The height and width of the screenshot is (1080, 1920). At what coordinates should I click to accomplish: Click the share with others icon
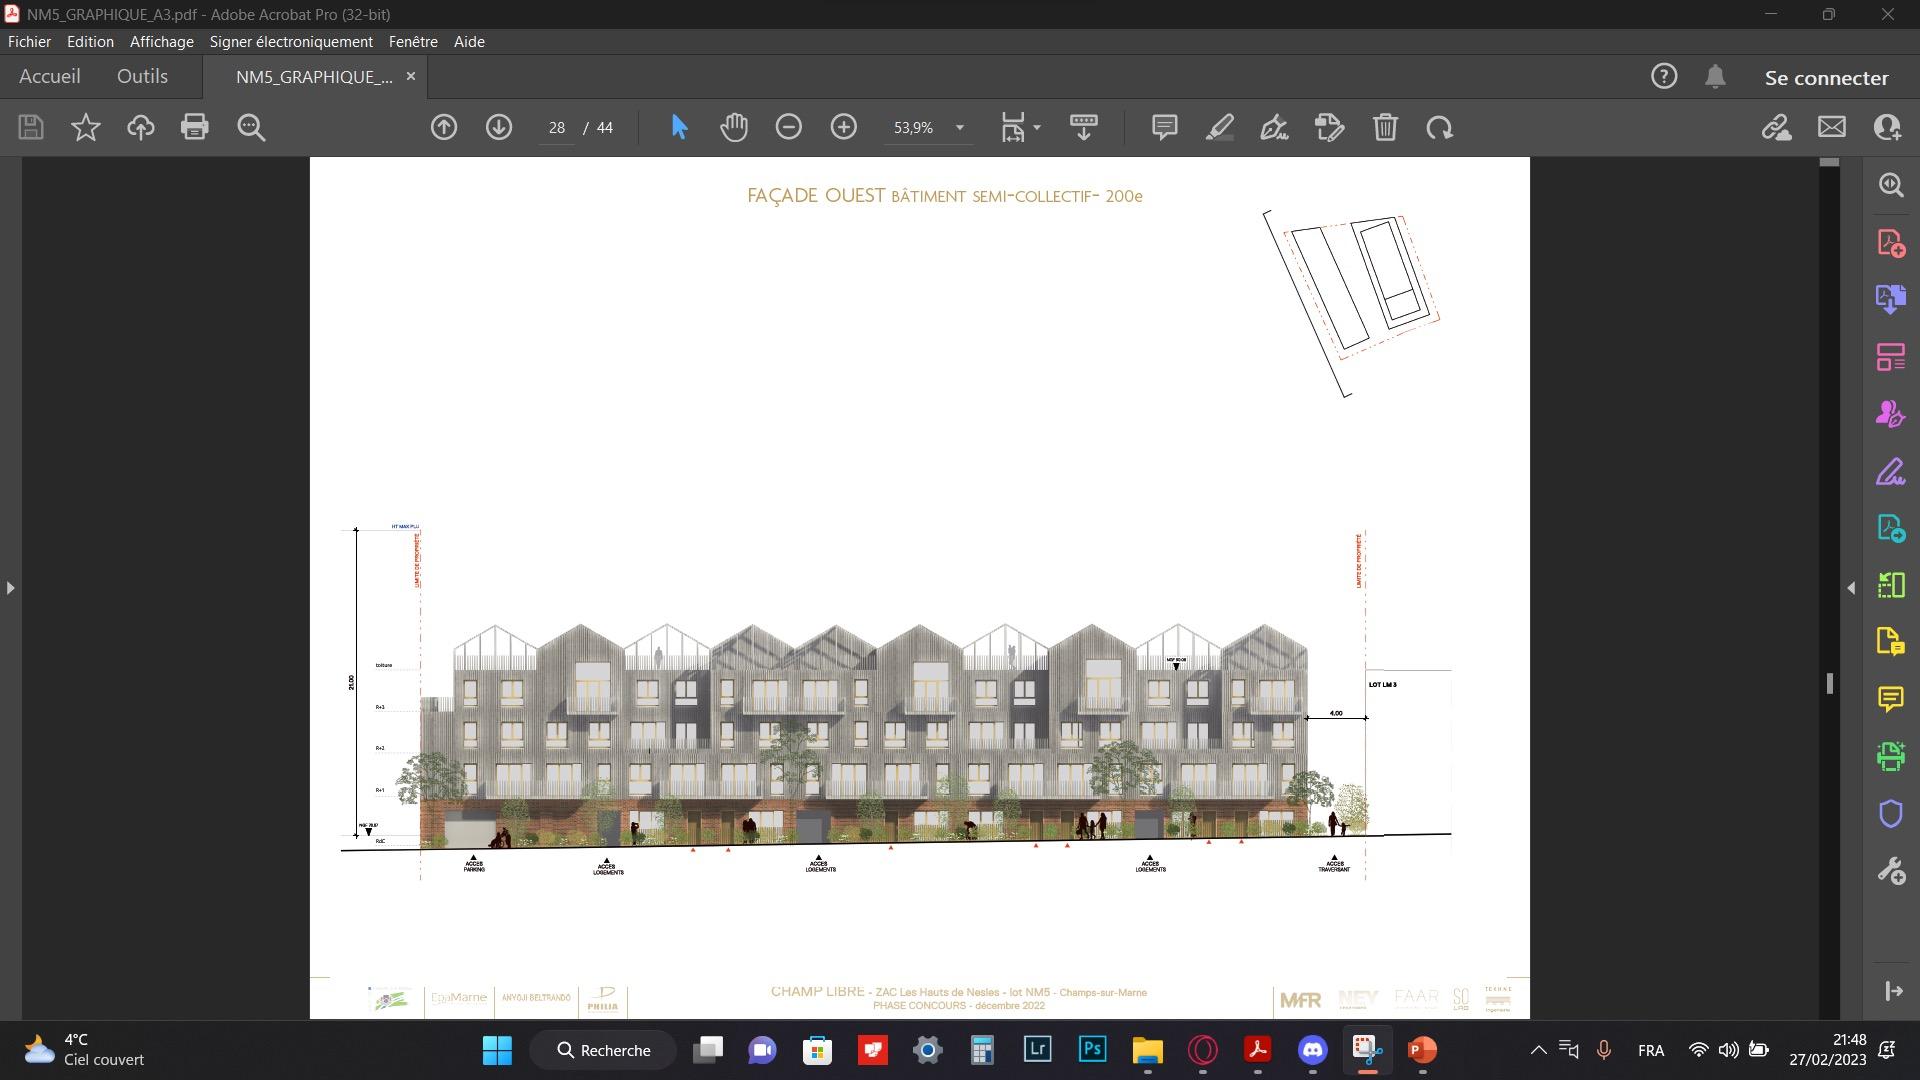pos(1887,127)
